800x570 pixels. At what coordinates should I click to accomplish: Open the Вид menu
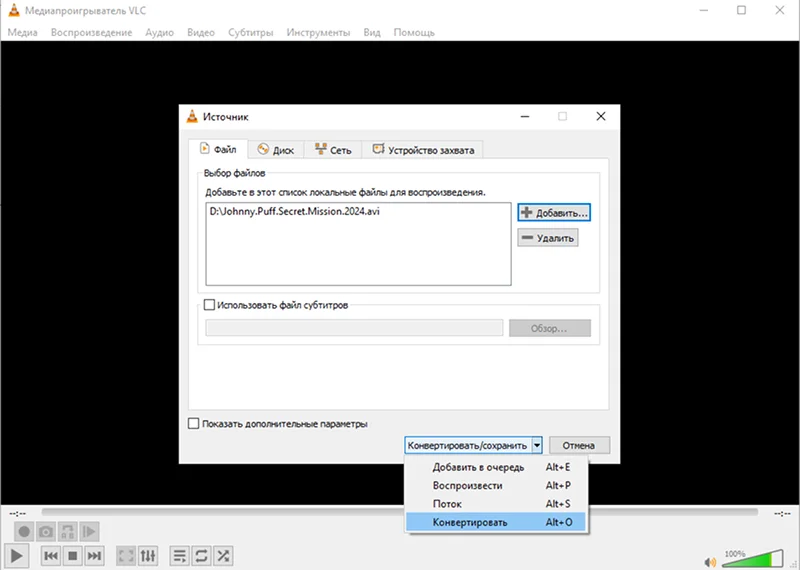(372, 32)
